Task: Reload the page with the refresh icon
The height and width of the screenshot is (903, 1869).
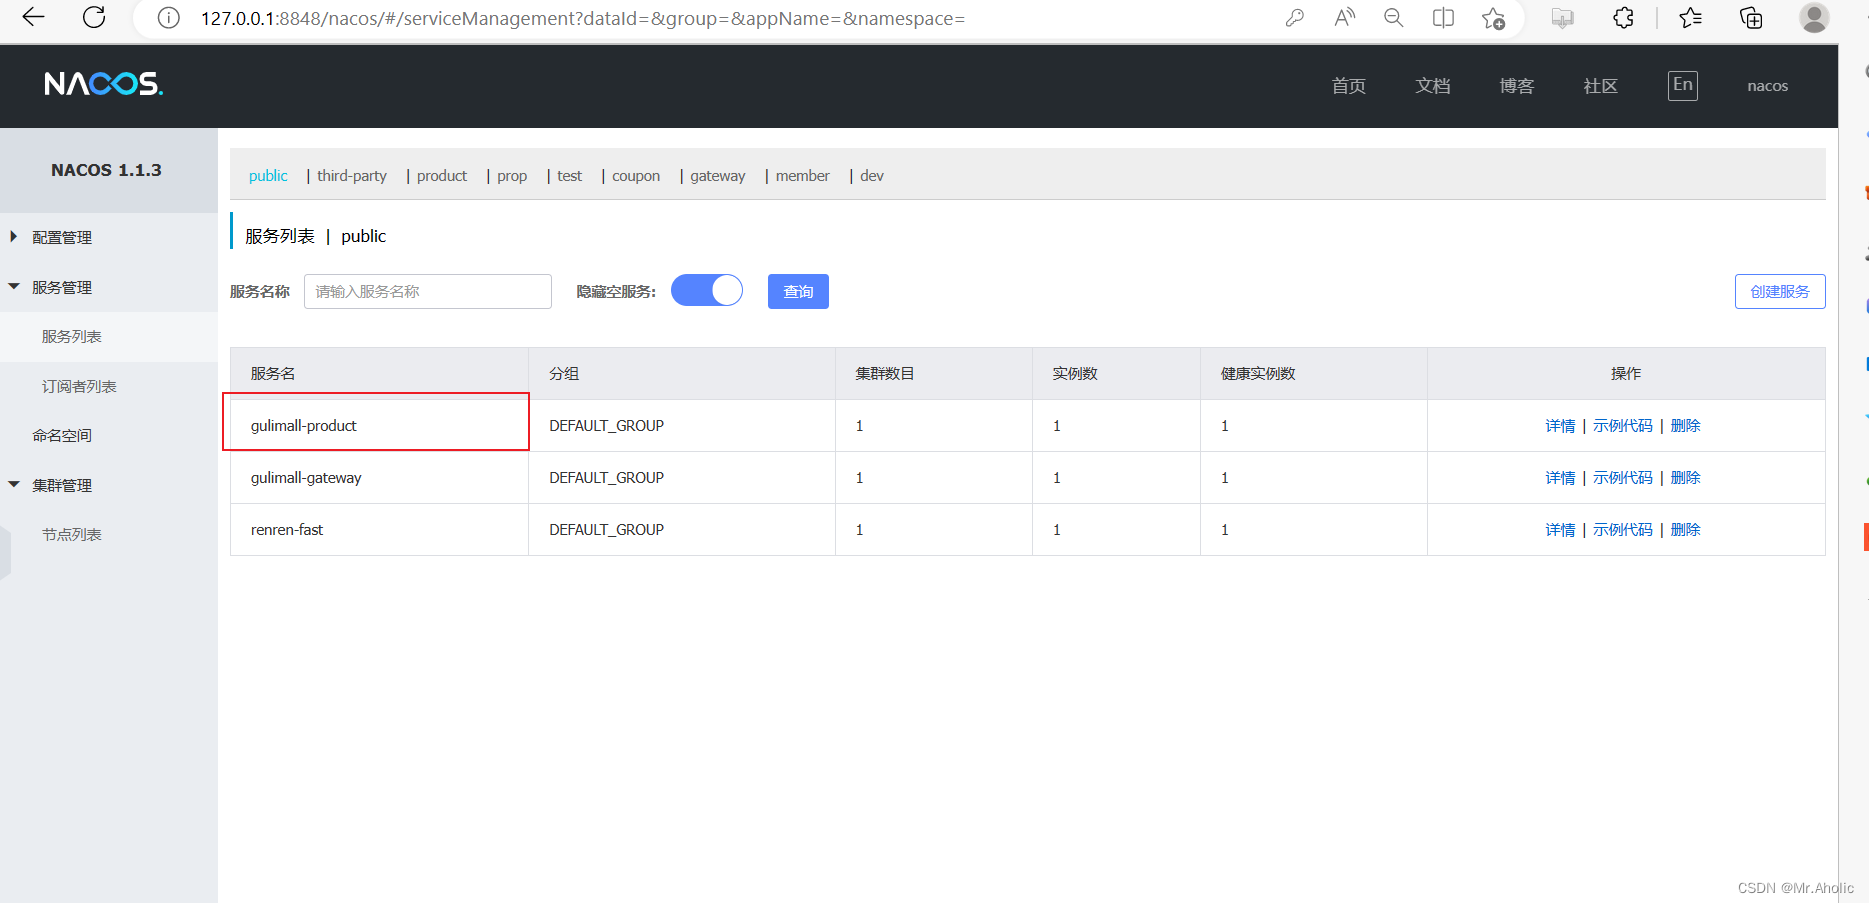Action: 95,17
